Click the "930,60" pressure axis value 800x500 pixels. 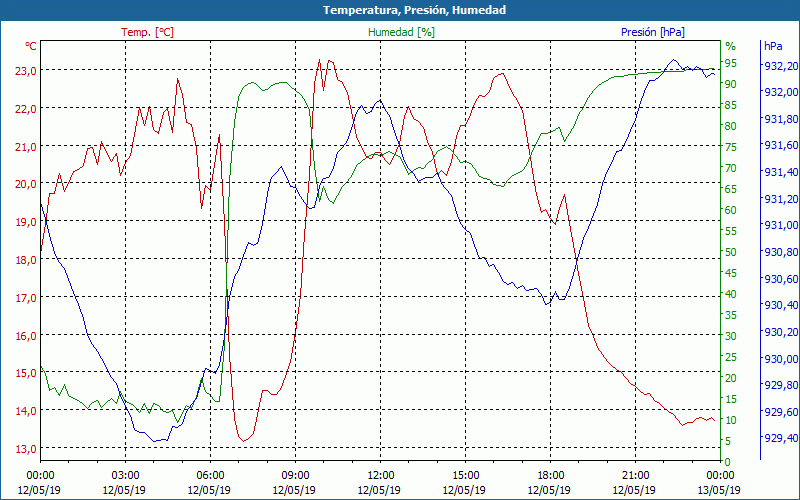[x=779, y=279]
